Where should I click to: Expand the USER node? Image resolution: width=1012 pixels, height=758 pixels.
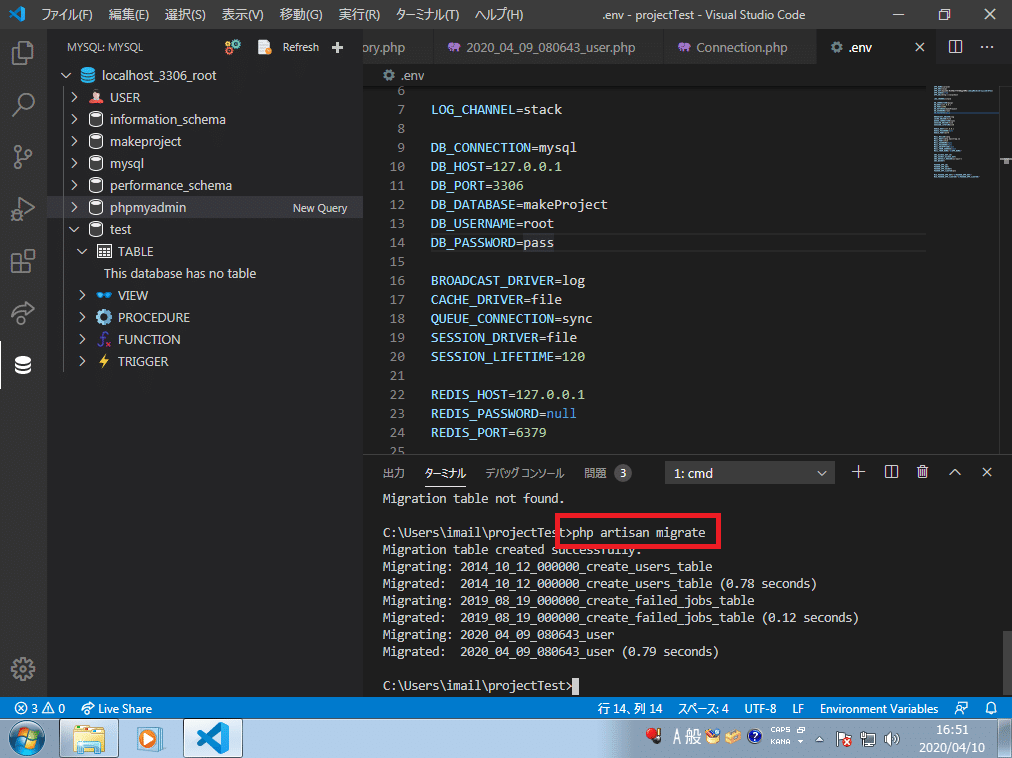coord(74,97)
